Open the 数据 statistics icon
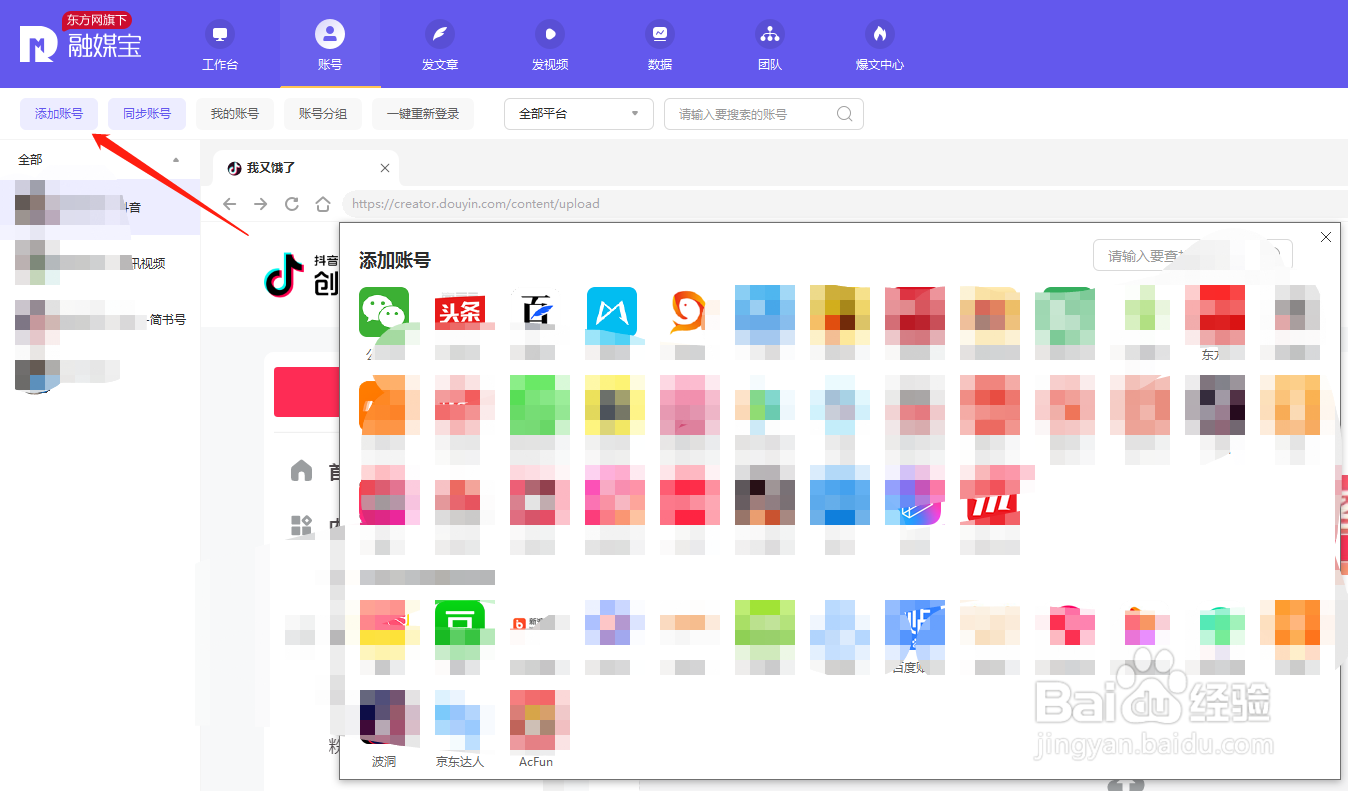 (x=660, y=34)
